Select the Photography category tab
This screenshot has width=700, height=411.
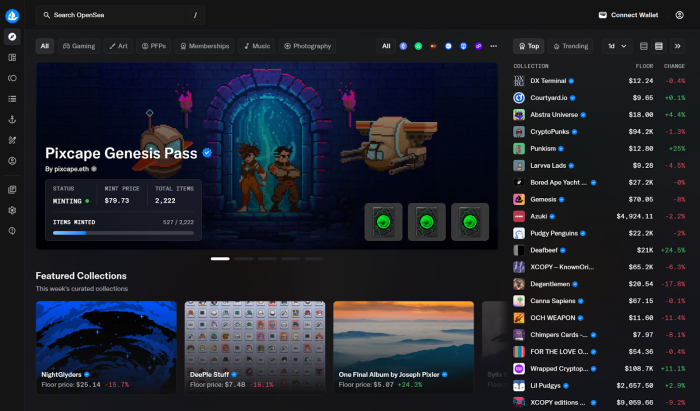coord(308,46)
